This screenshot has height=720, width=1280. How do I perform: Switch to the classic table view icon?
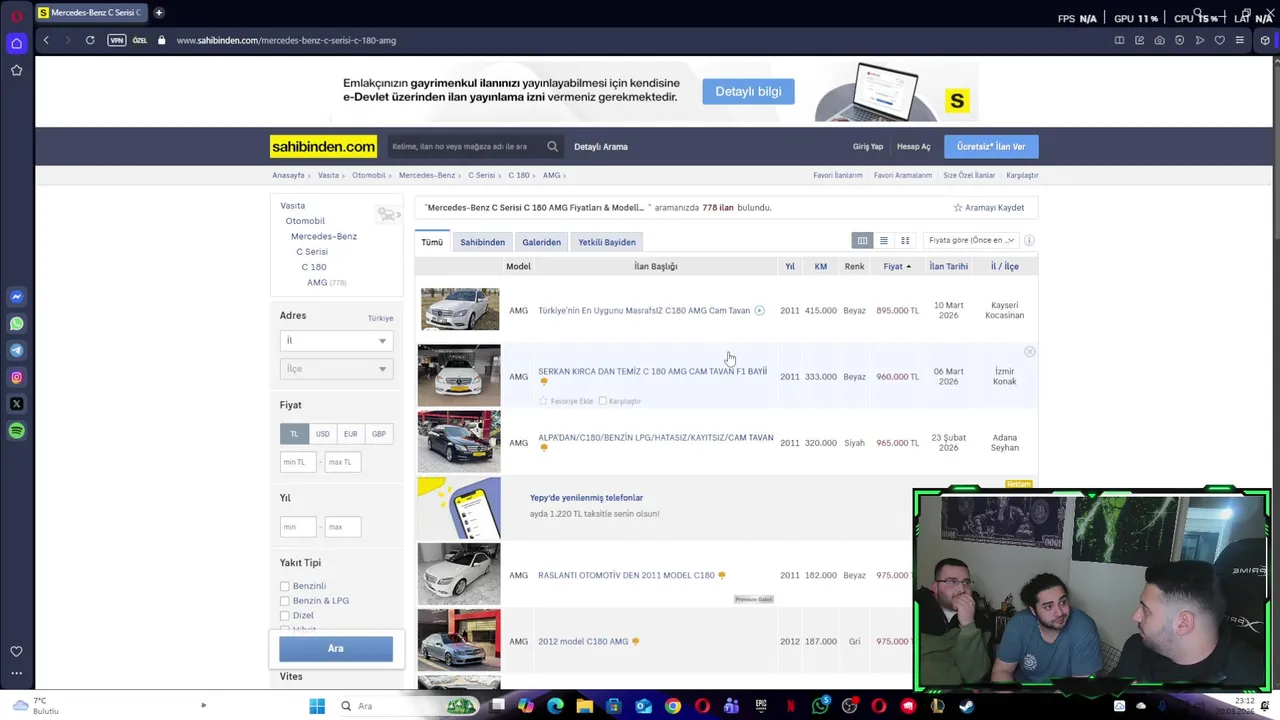pyautogui.click(x=862, y=240)
